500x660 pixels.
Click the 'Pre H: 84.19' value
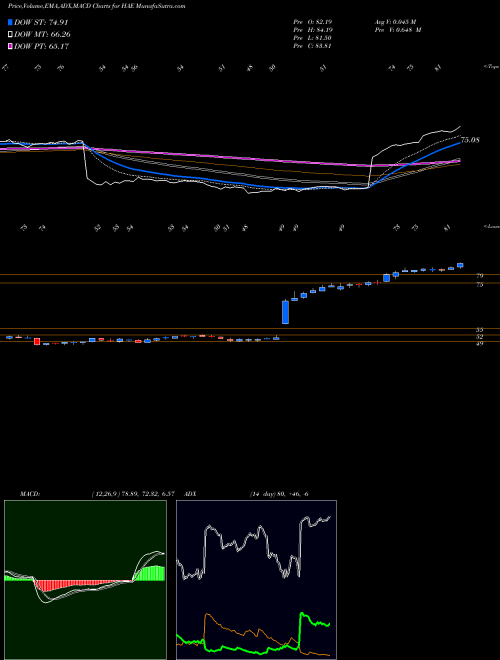[313, 30]
